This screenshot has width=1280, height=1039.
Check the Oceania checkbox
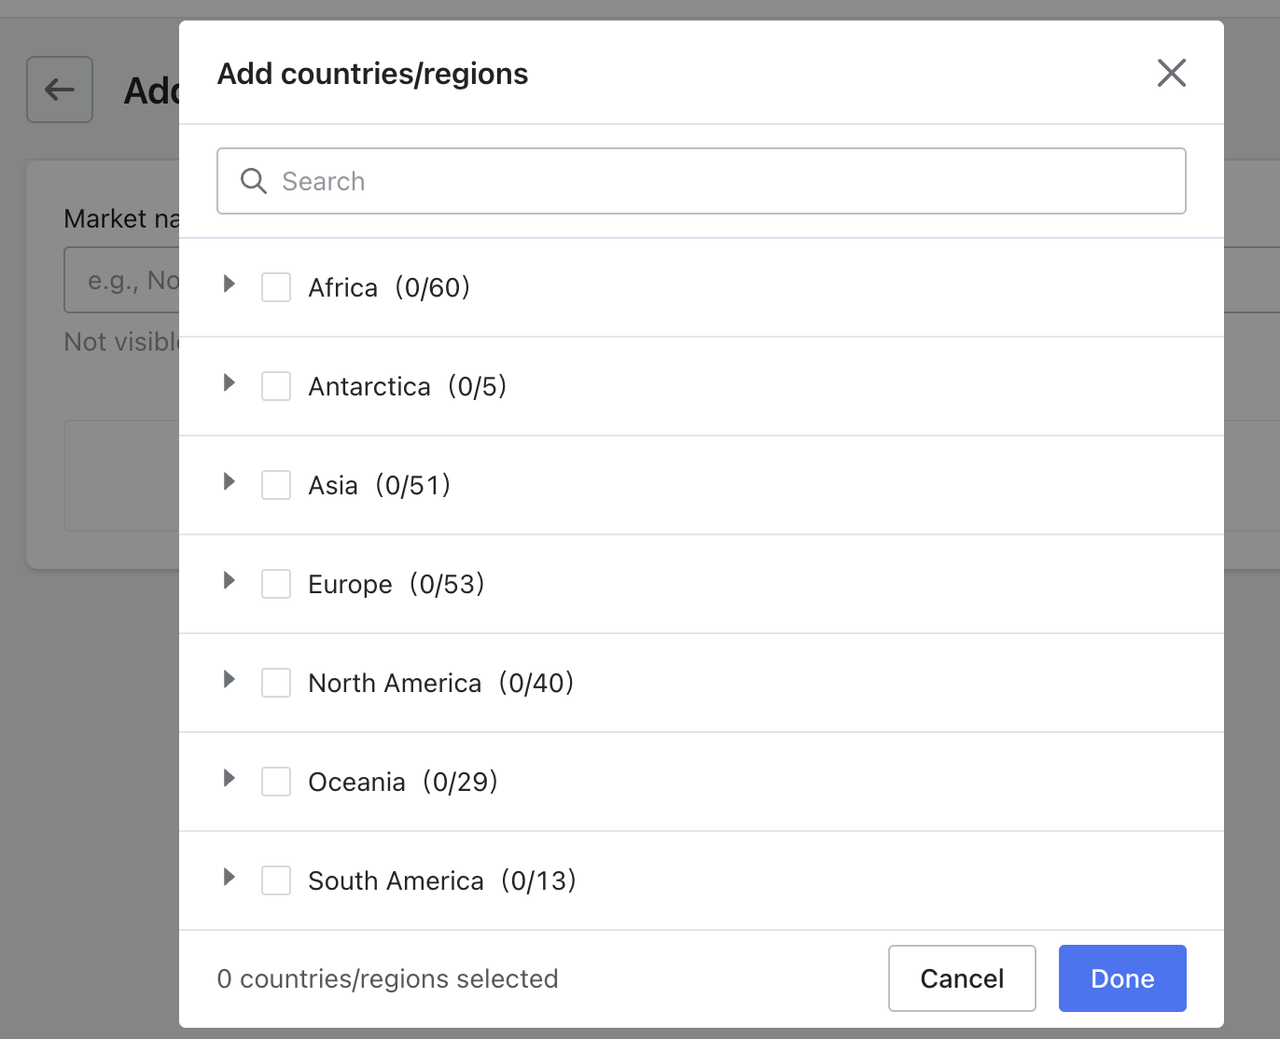pyautogui.click(x=276, y=781)
